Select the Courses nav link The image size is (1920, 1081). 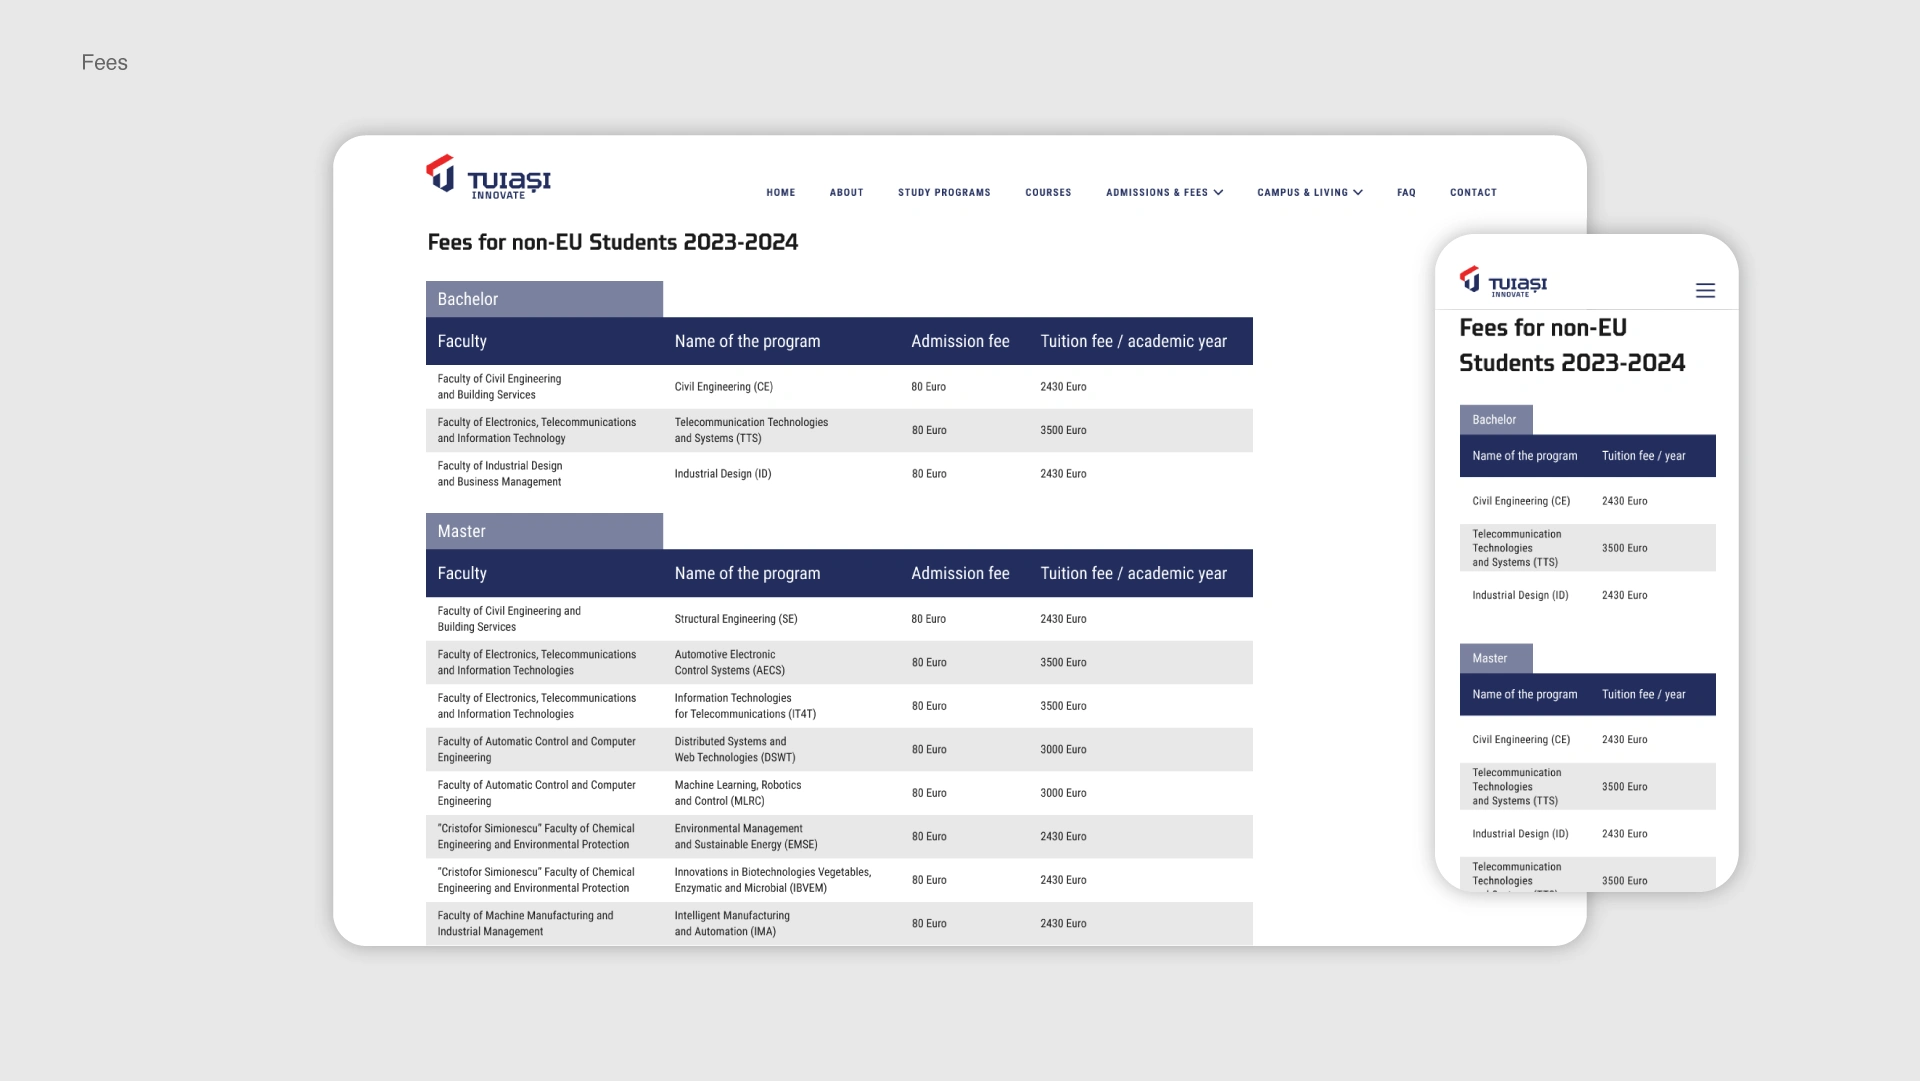tap(1047, 193)
